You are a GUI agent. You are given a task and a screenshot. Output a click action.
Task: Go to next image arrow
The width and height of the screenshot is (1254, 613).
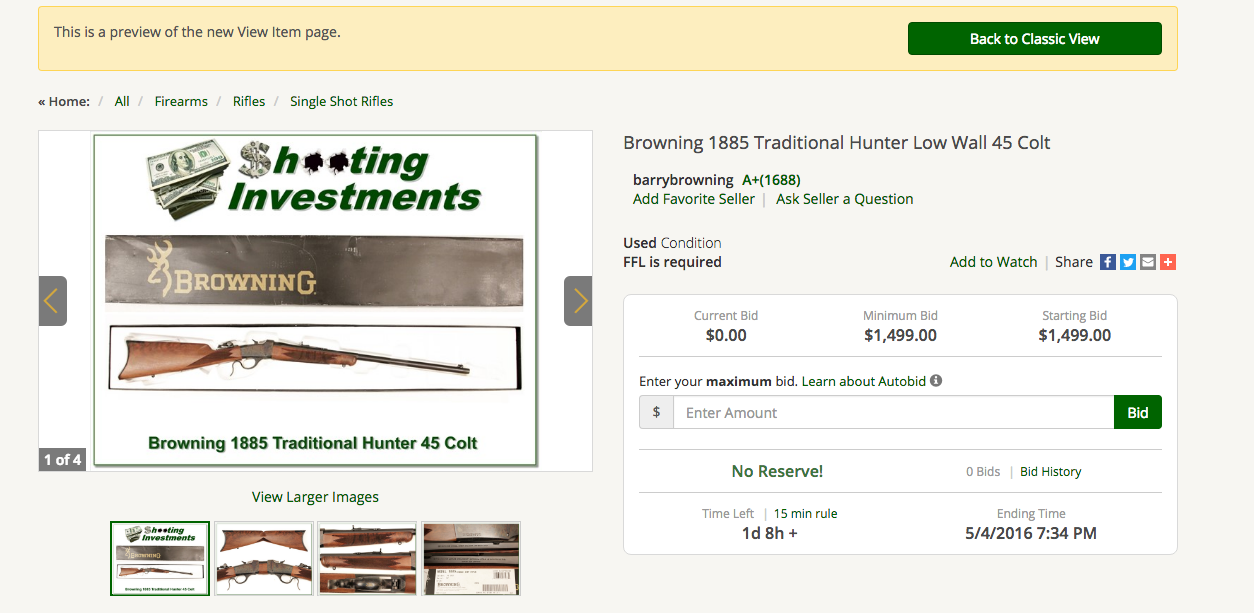pos(578,301)
